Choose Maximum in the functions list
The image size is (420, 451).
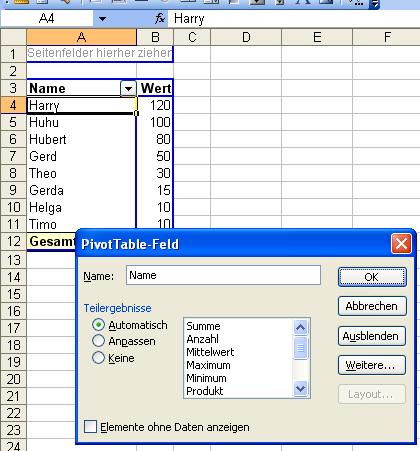(208, 365)
